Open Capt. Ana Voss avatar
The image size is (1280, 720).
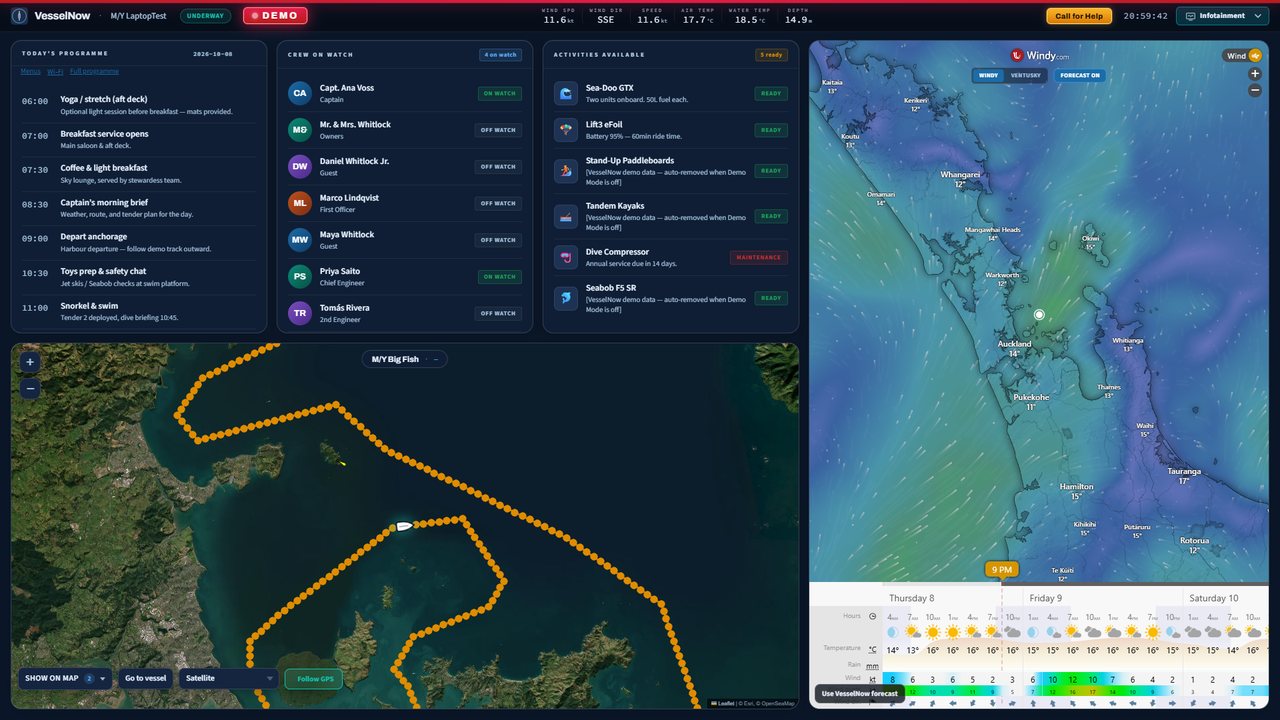tap(300, 93)
